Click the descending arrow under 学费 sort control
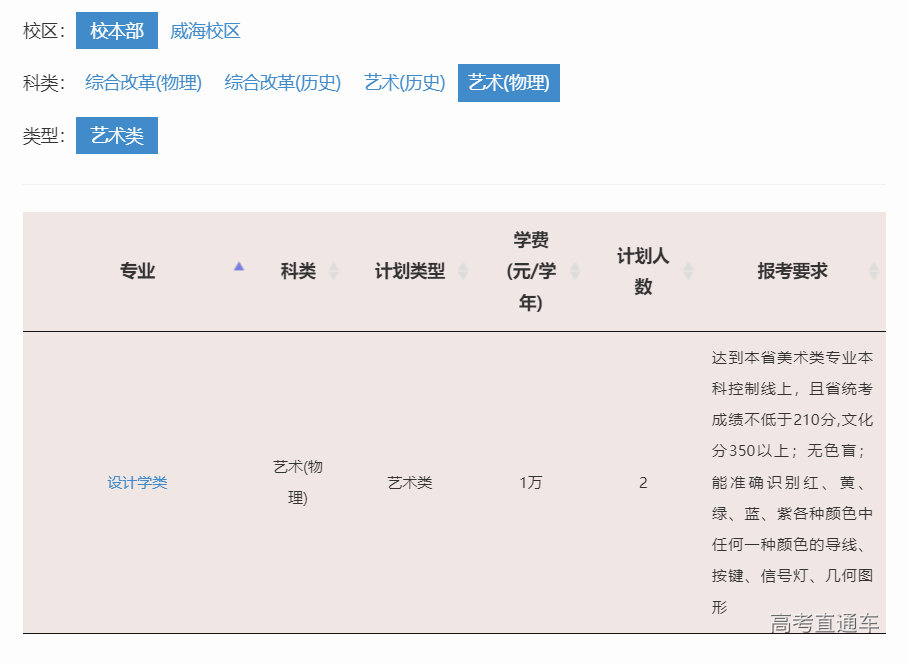 coord(577,275)
